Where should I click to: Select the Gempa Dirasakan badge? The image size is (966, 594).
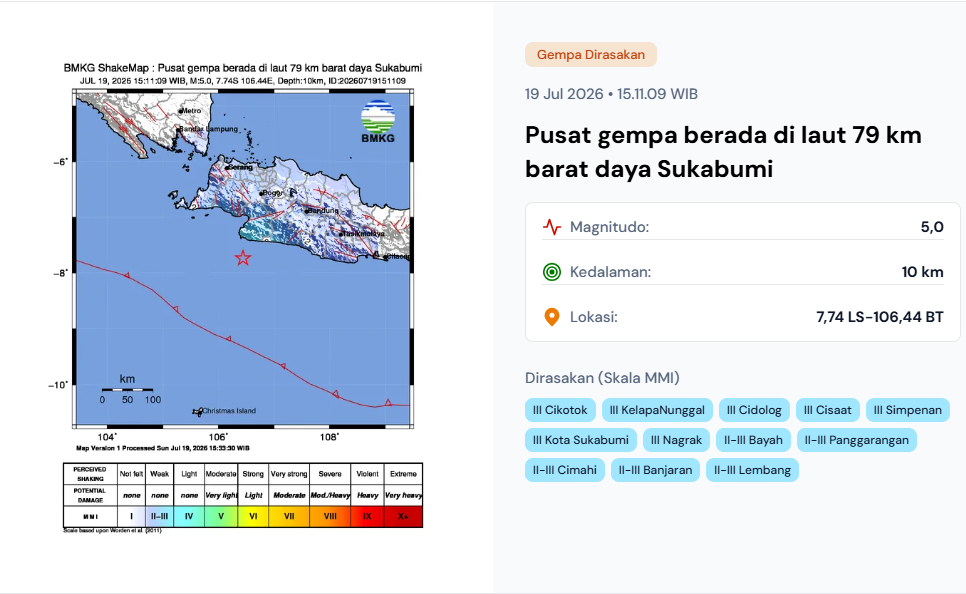[591, 54]
